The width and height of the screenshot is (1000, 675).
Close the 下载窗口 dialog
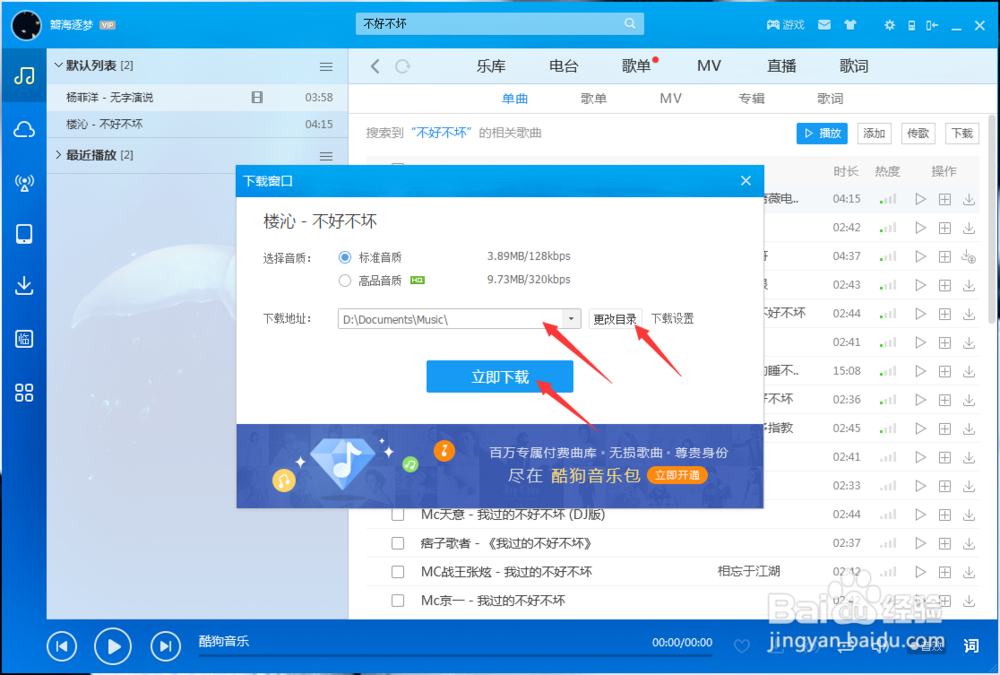pos(746,181)
